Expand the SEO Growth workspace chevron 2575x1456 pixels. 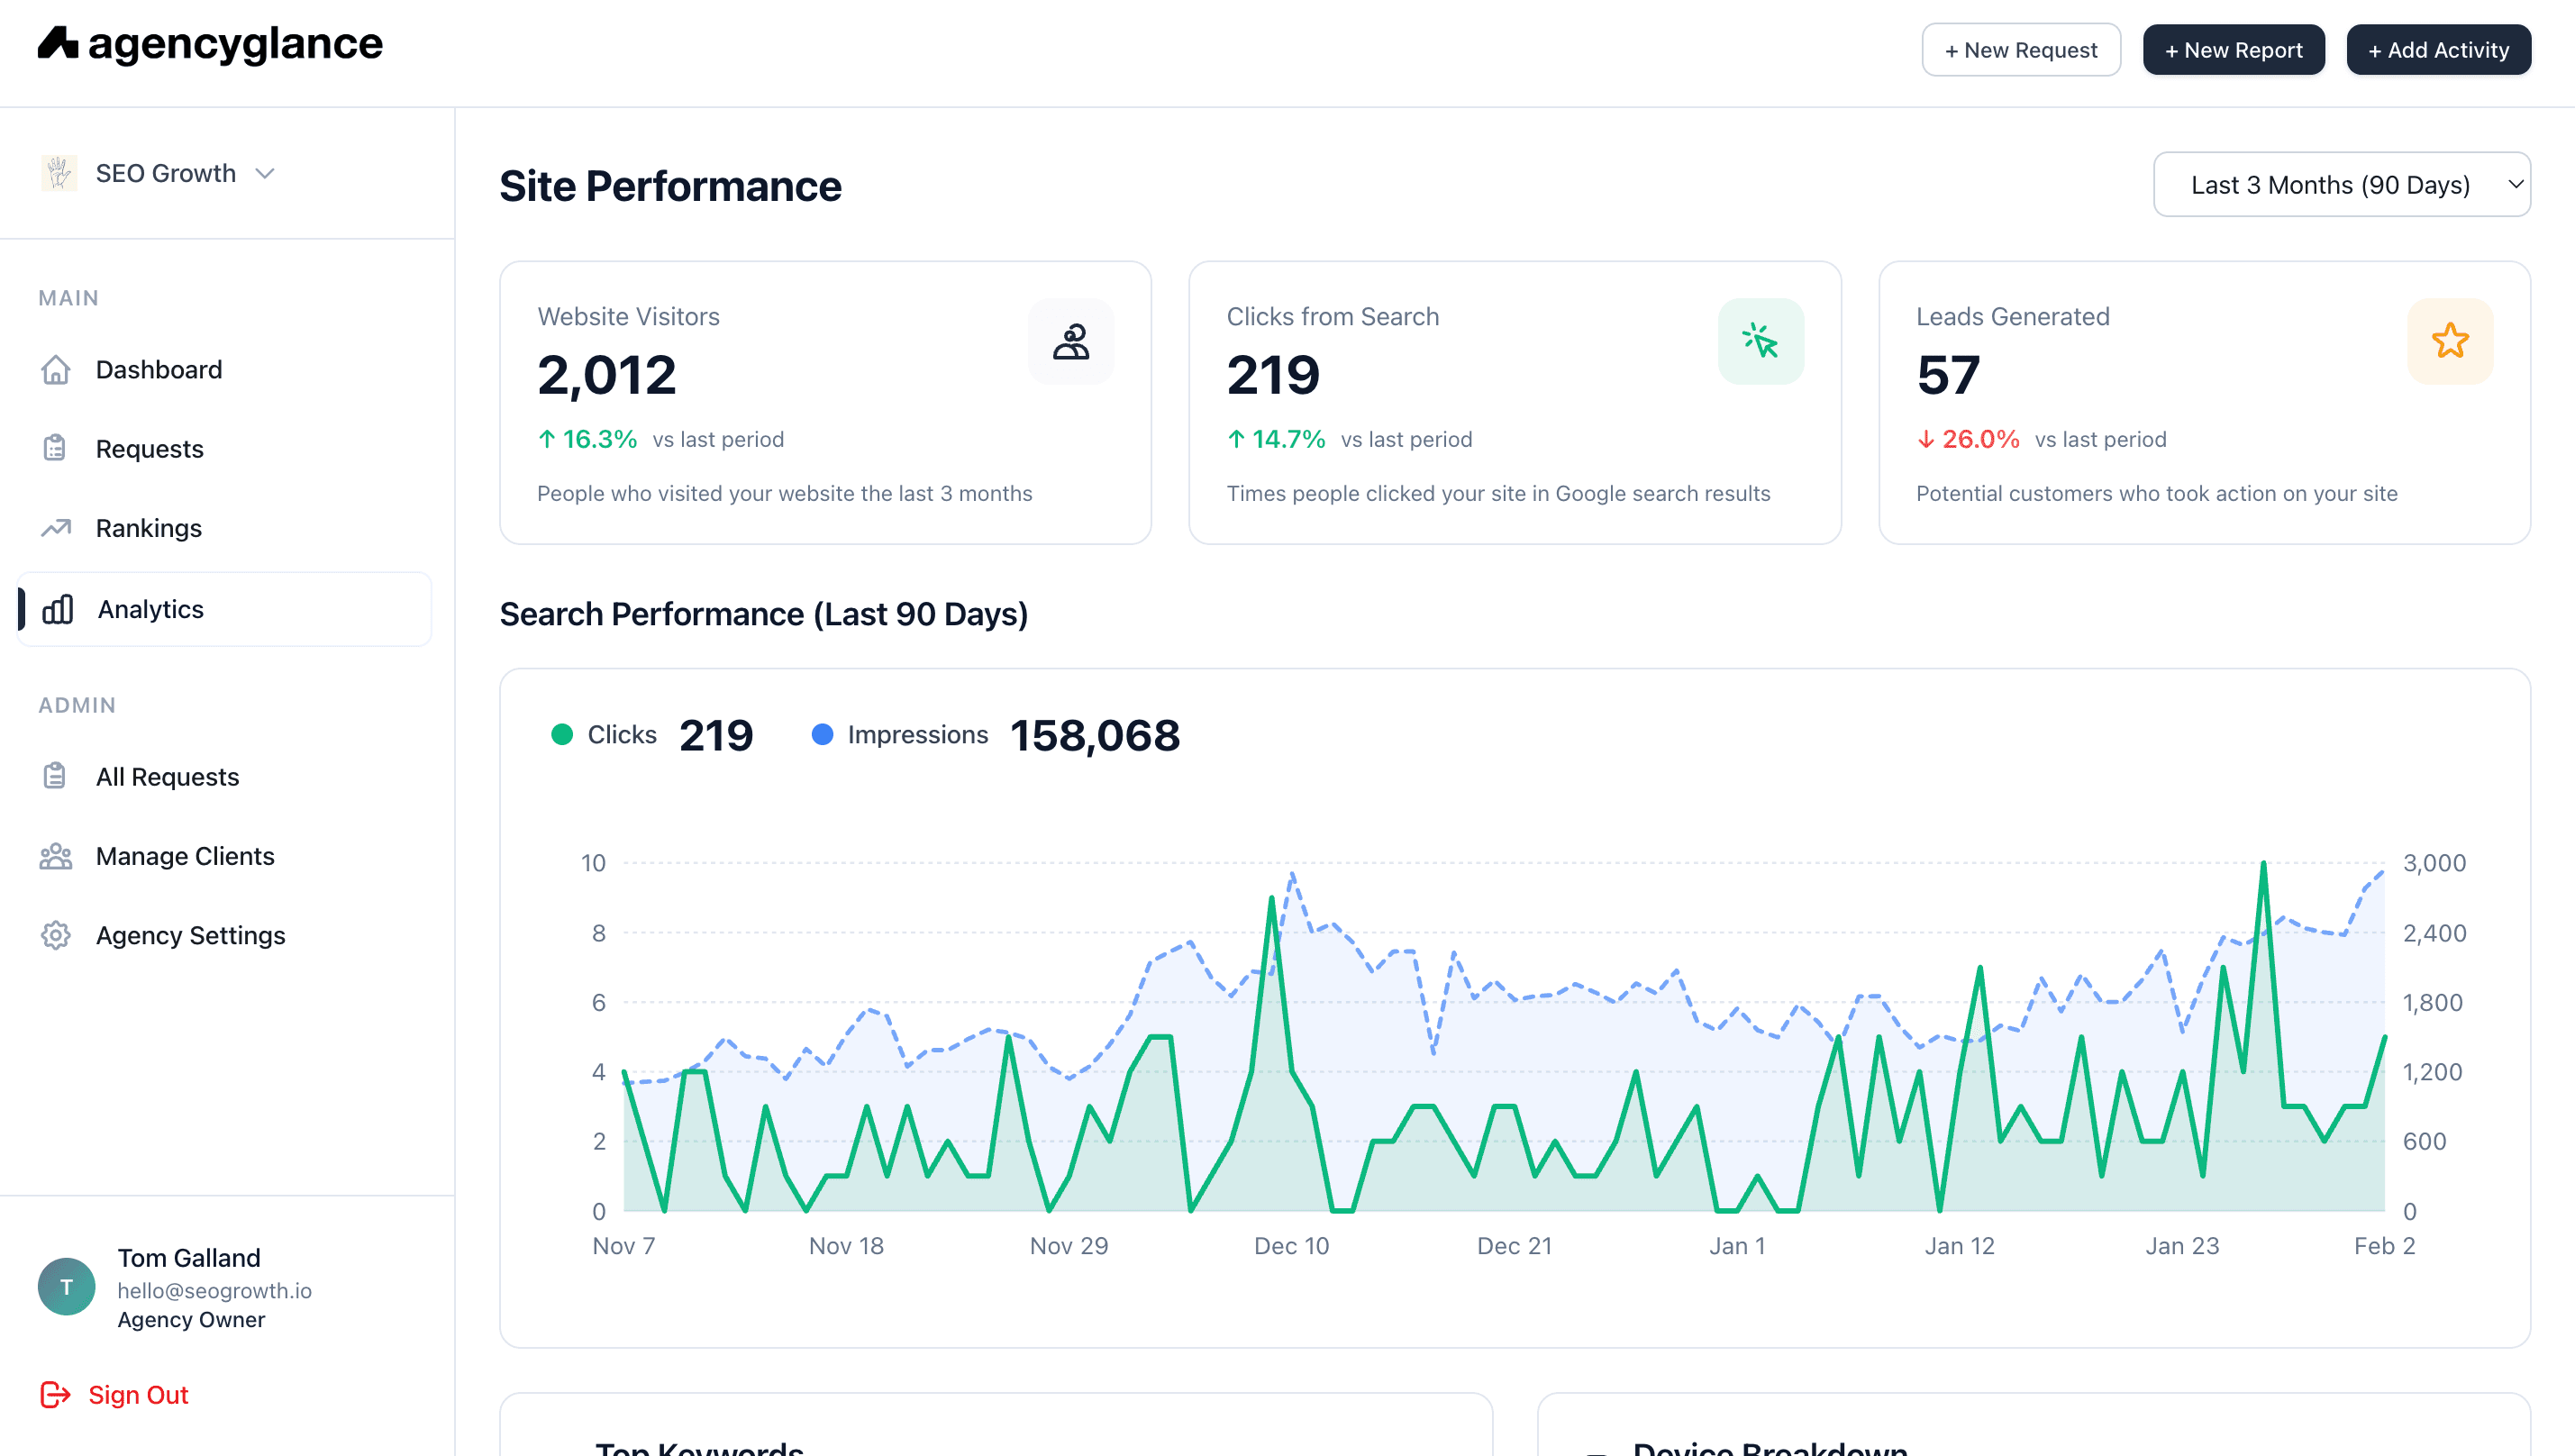264,173
